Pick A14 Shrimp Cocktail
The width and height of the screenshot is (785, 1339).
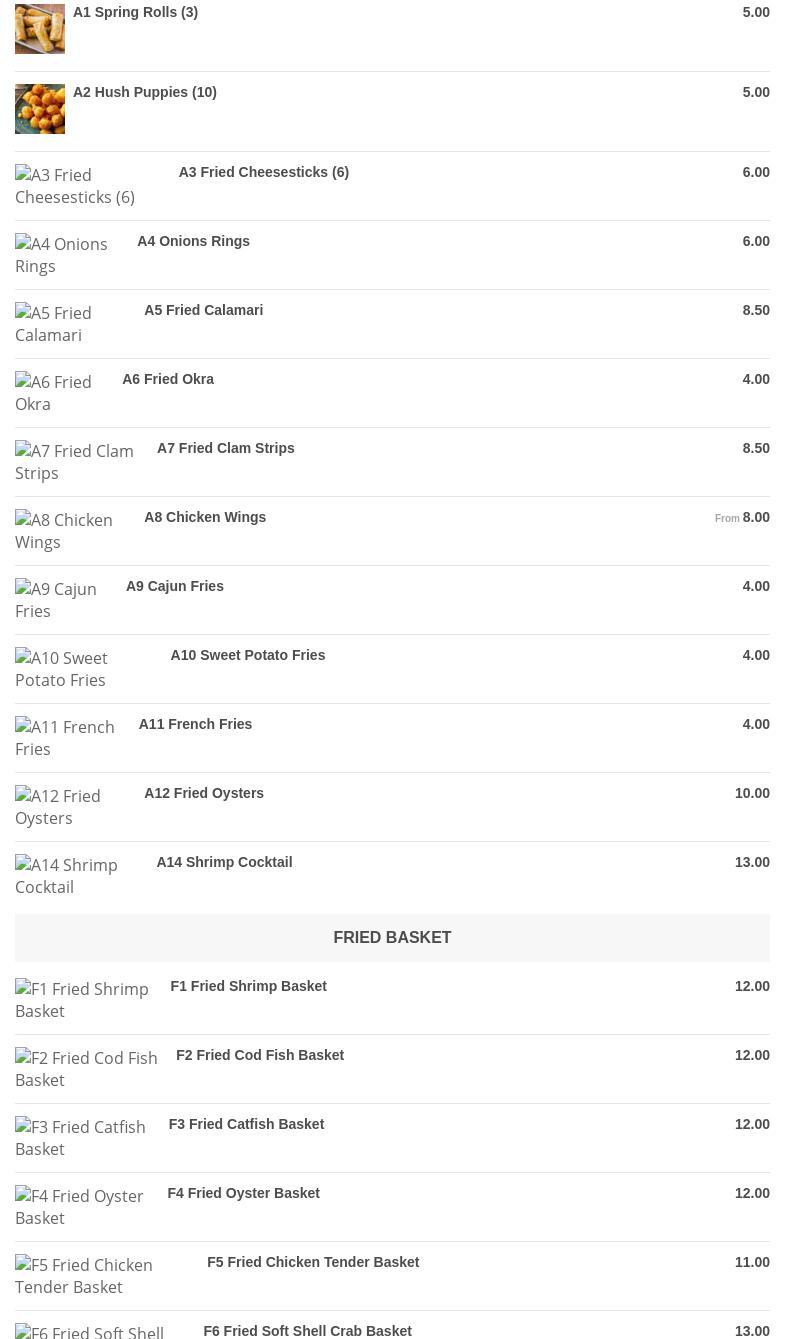click(224, 862)
